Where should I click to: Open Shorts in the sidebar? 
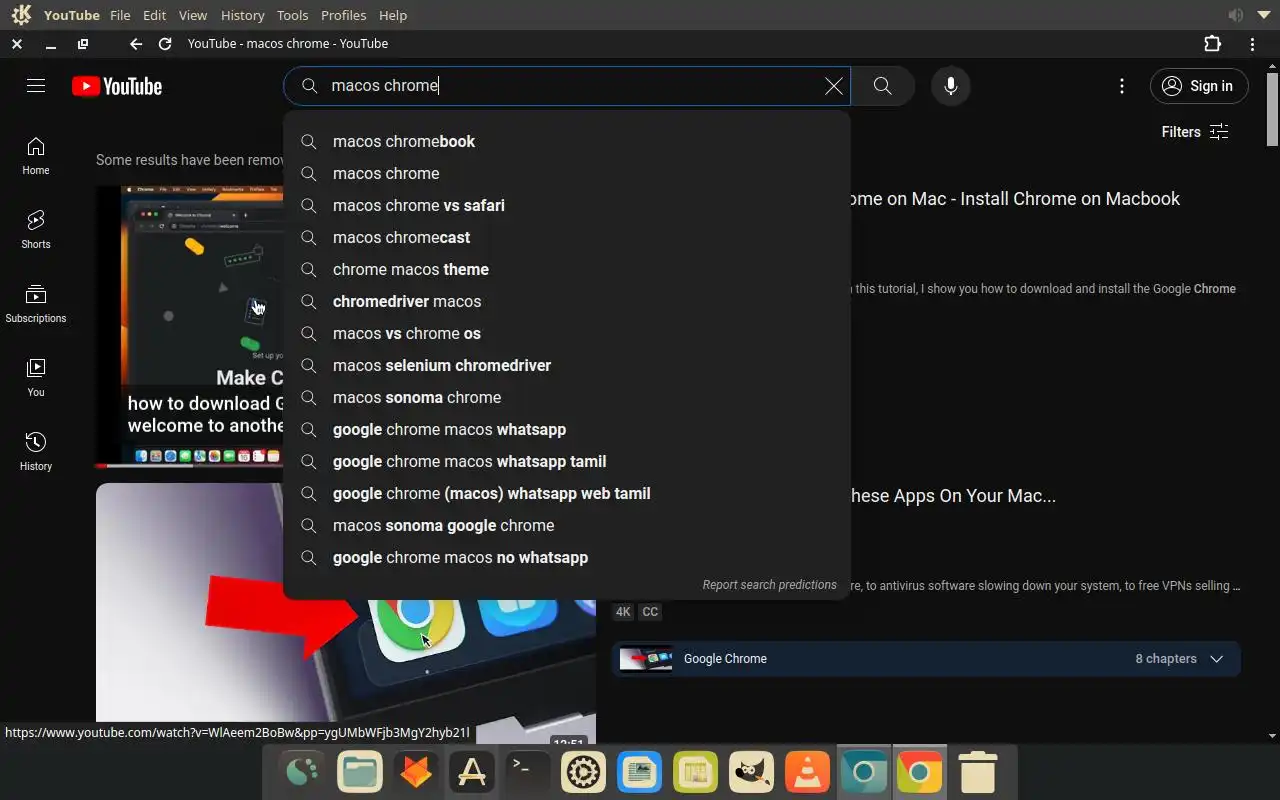click(x=36, y=230)
